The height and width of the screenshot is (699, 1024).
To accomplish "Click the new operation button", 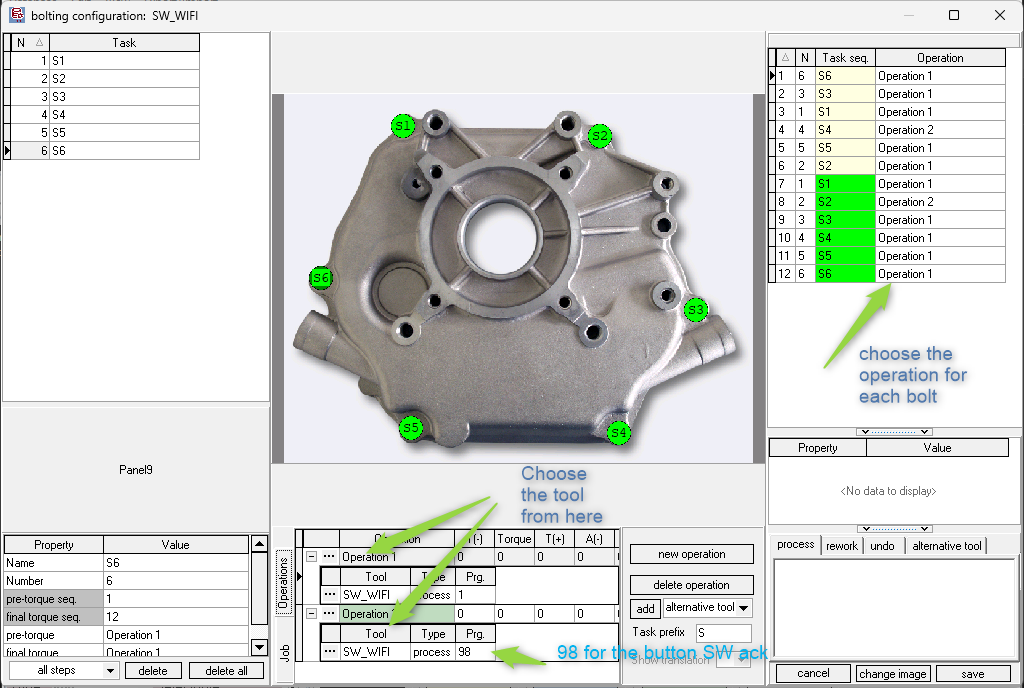I will [692, 554].
